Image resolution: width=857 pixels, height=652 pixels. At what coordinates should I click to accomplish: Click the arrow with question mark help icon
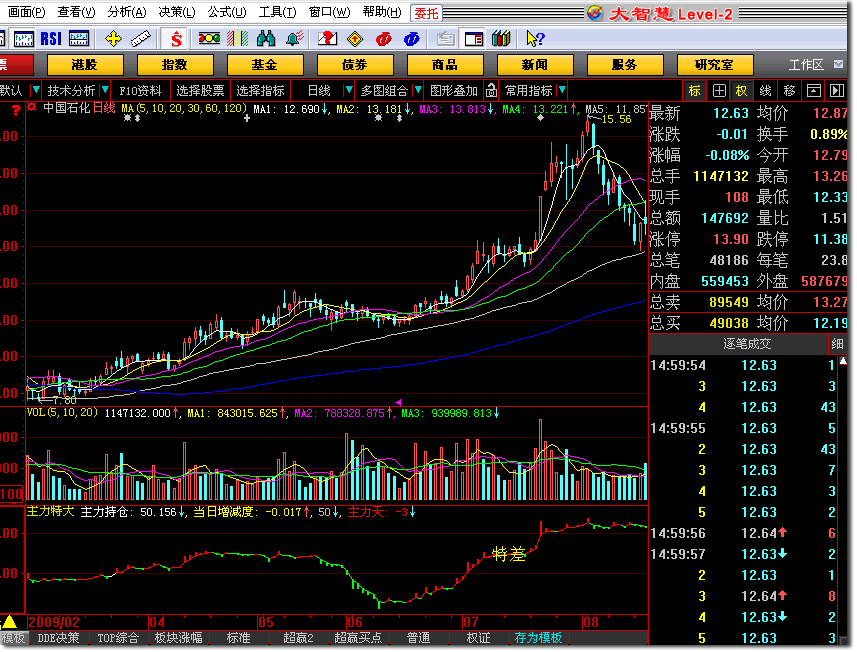(535, 39)
